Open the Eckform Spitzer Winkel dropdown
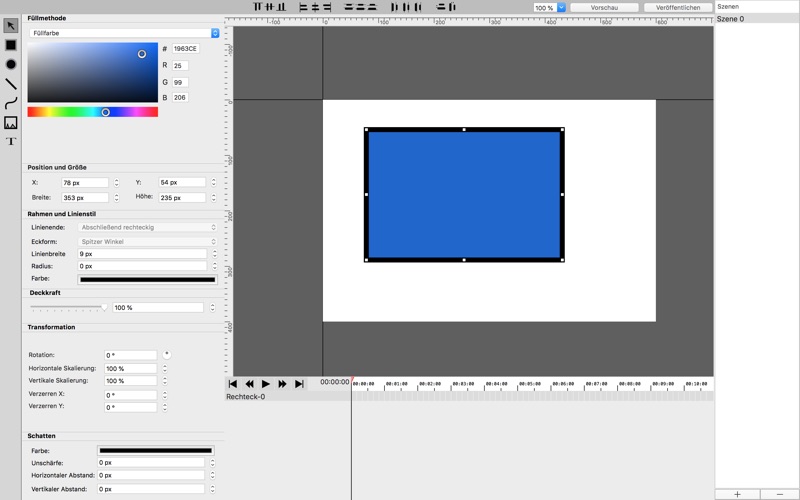Viewport: 800px width, 500px height. coord(147,241)
